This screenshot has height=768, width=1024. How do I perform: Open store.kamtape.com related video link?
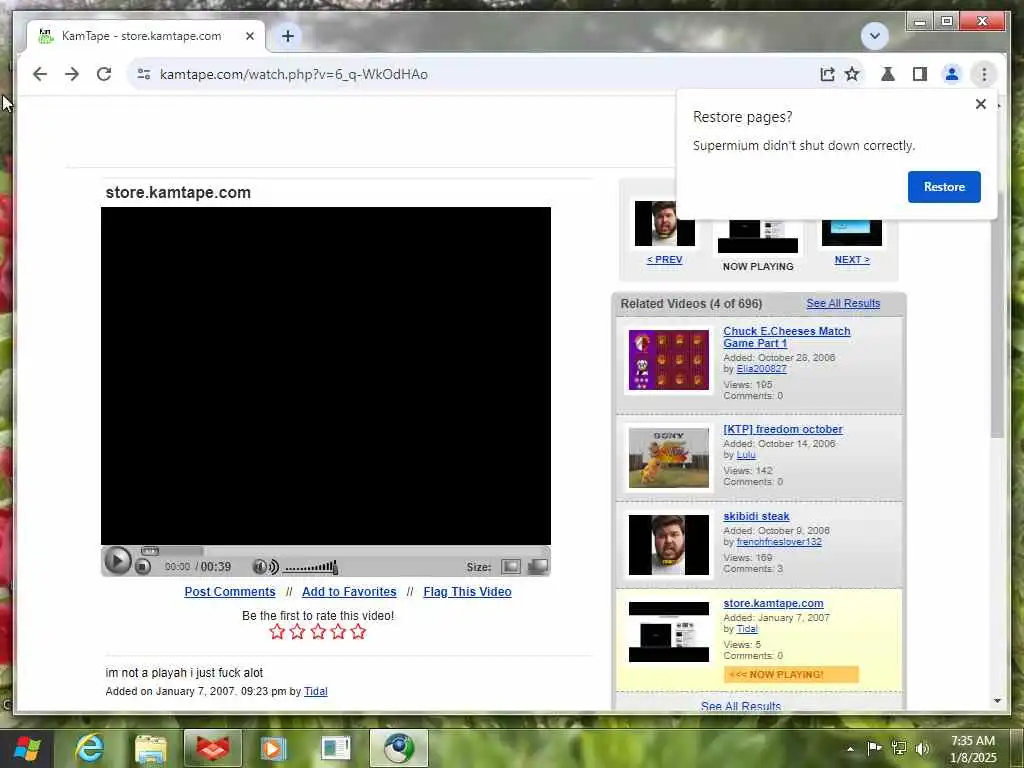click(773, 603)
